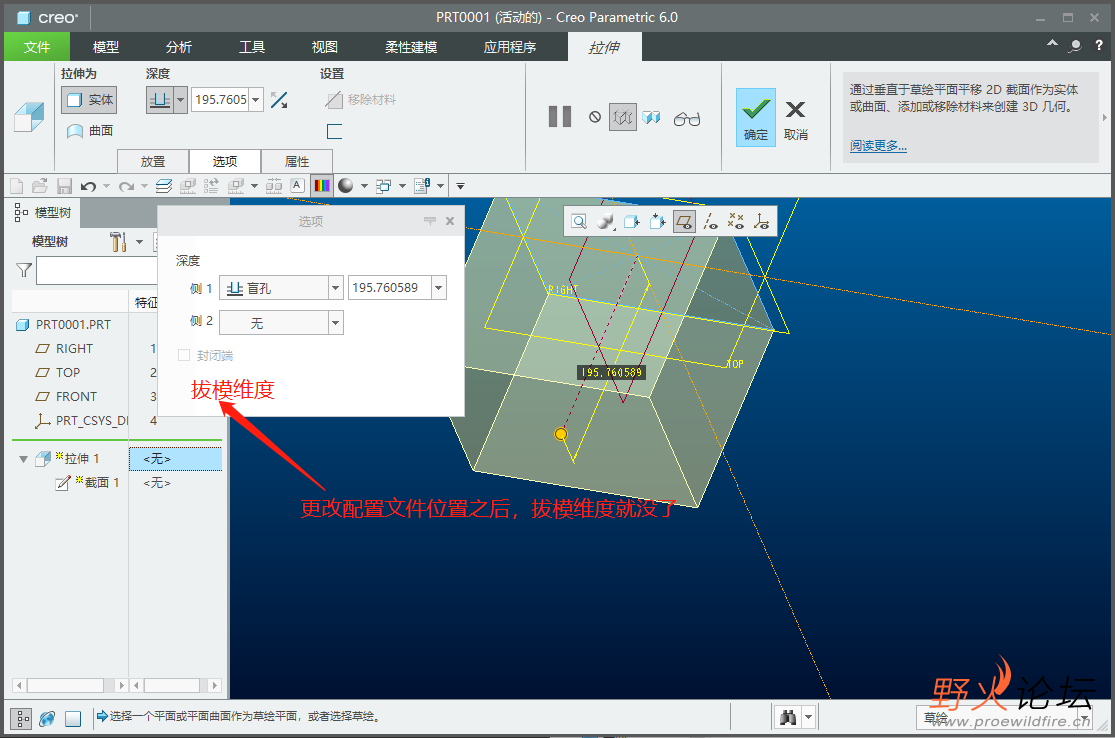Toggle datum plane display
Image resolution: width=1115 pixels, height=738 pixels.
[684, 222]
